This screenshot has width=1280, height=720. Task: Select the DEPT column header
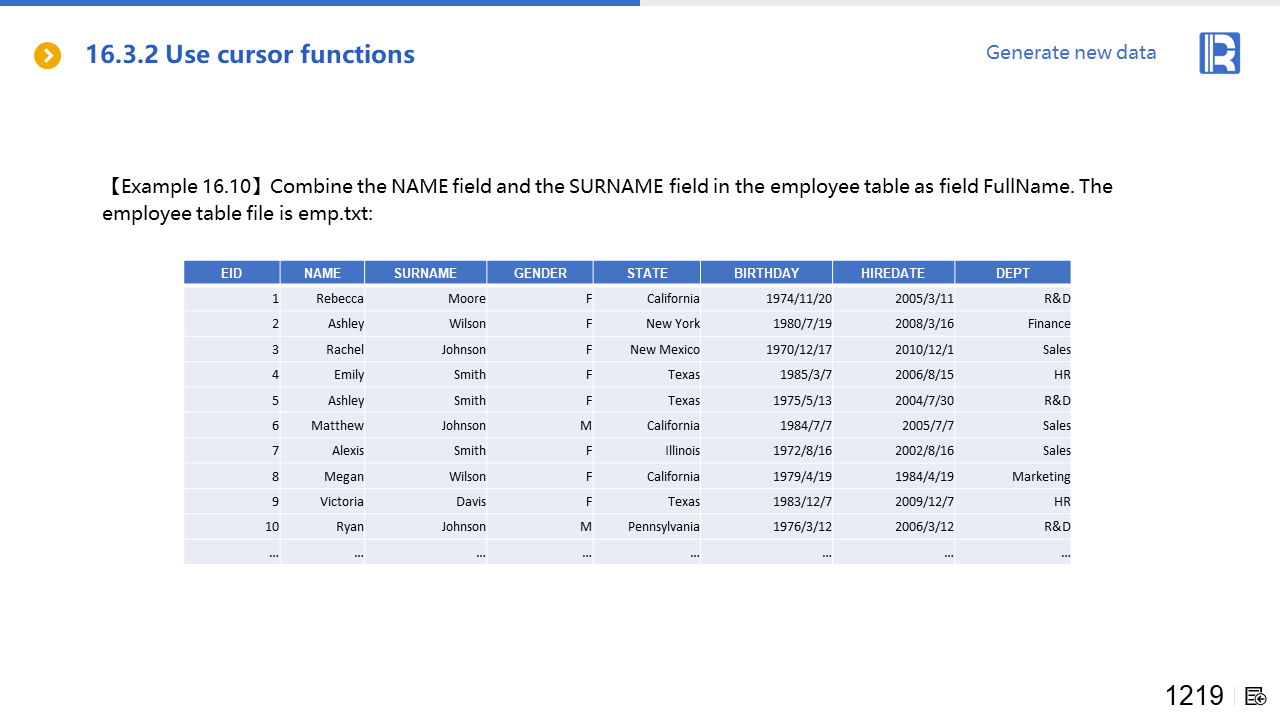pos(1012,273)
